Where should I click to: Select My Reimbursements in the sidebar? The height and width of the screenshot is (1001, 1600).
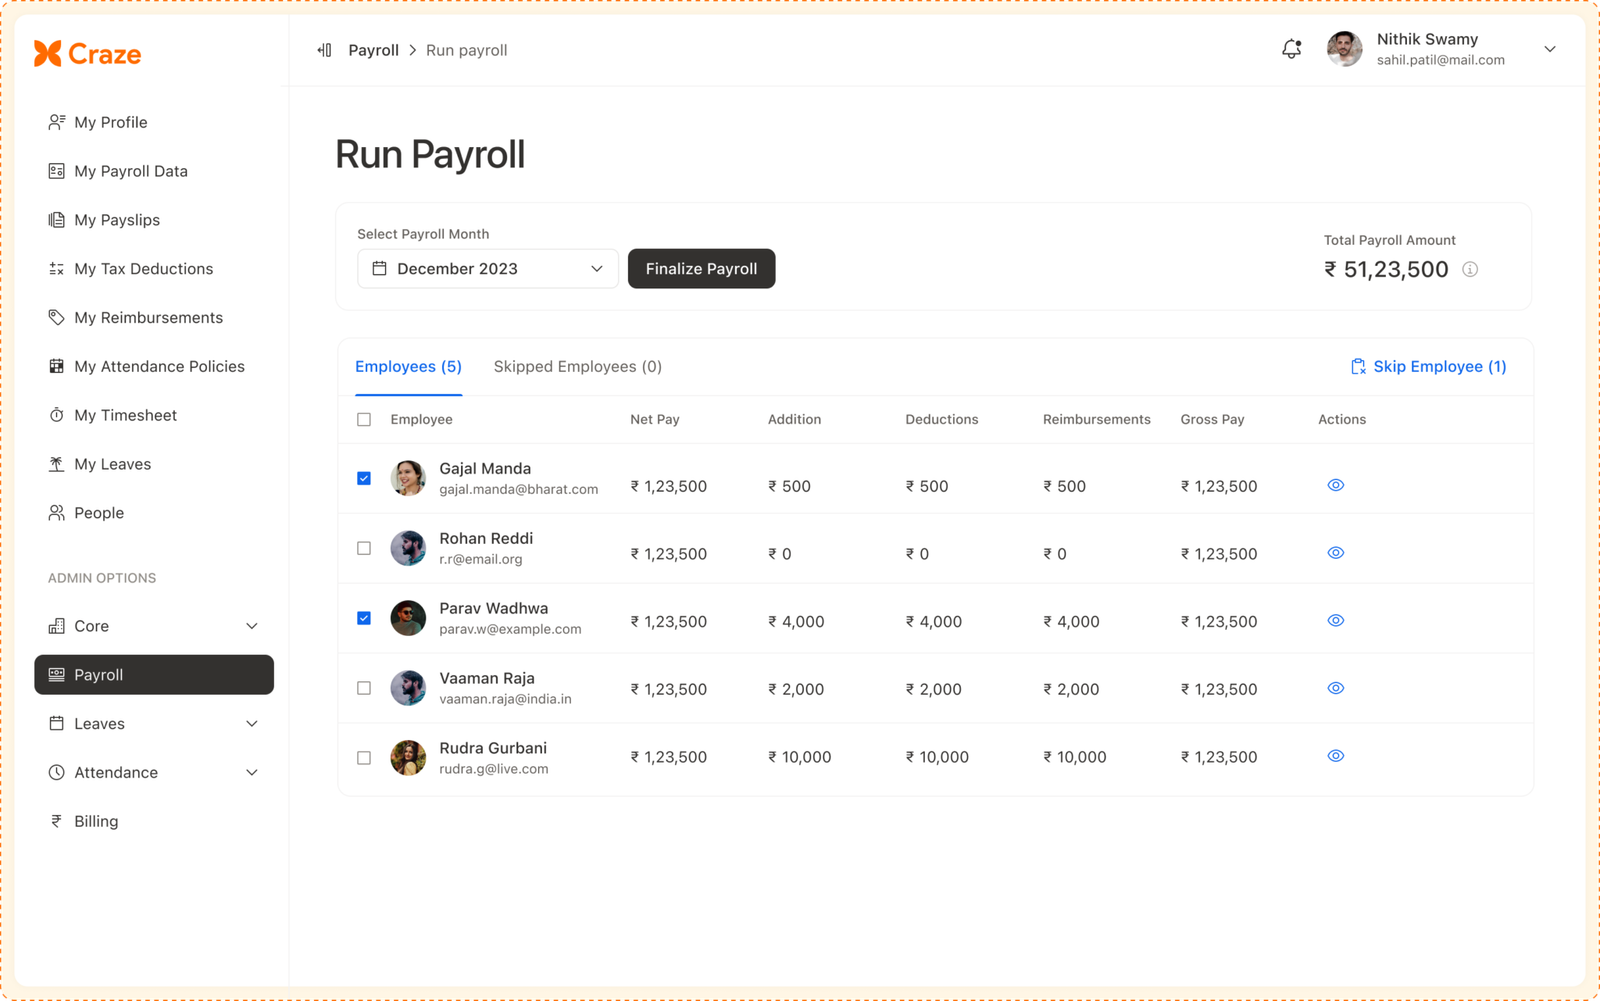click(x=148, y=317)
